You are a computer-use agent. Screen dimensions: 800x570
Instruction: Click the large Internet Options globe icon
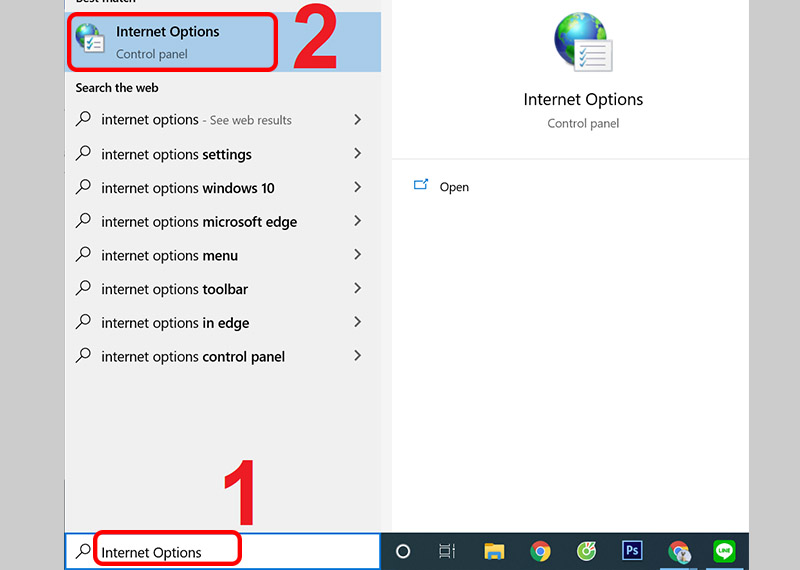[583, 42]
